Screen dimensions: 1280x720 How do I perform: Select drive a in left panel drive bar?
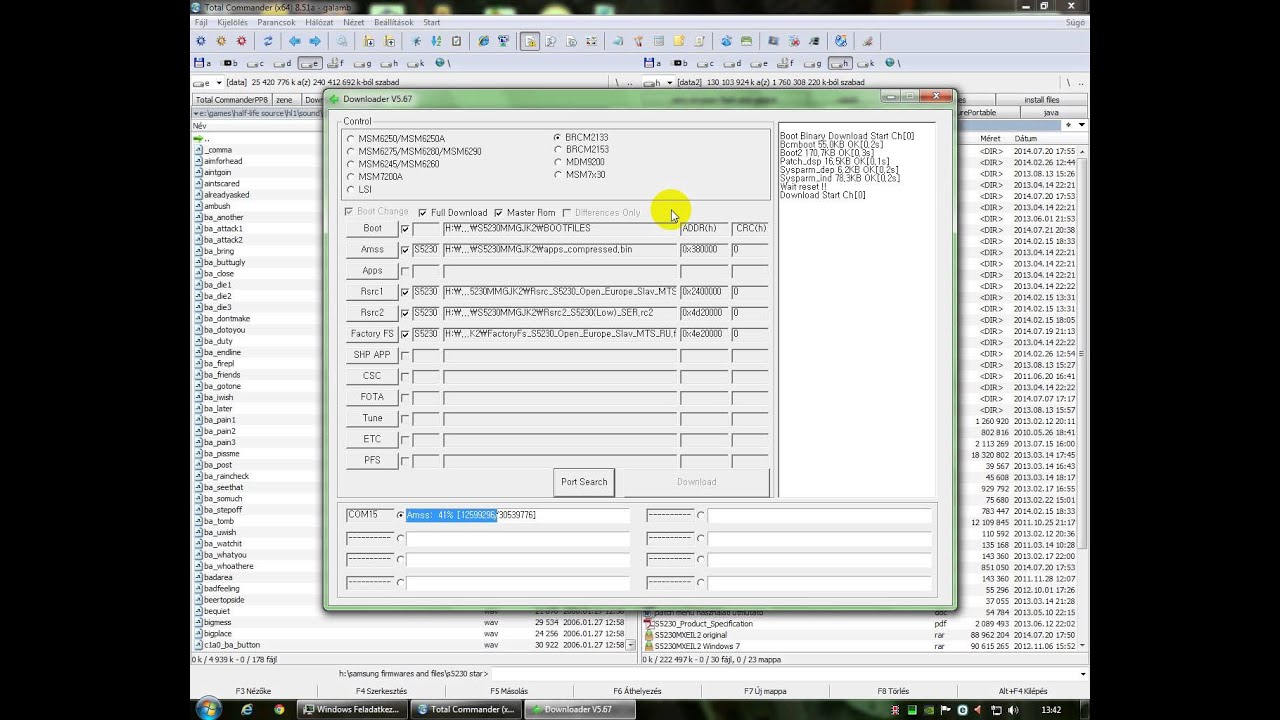pyautogui.click(x=204, y=62)
